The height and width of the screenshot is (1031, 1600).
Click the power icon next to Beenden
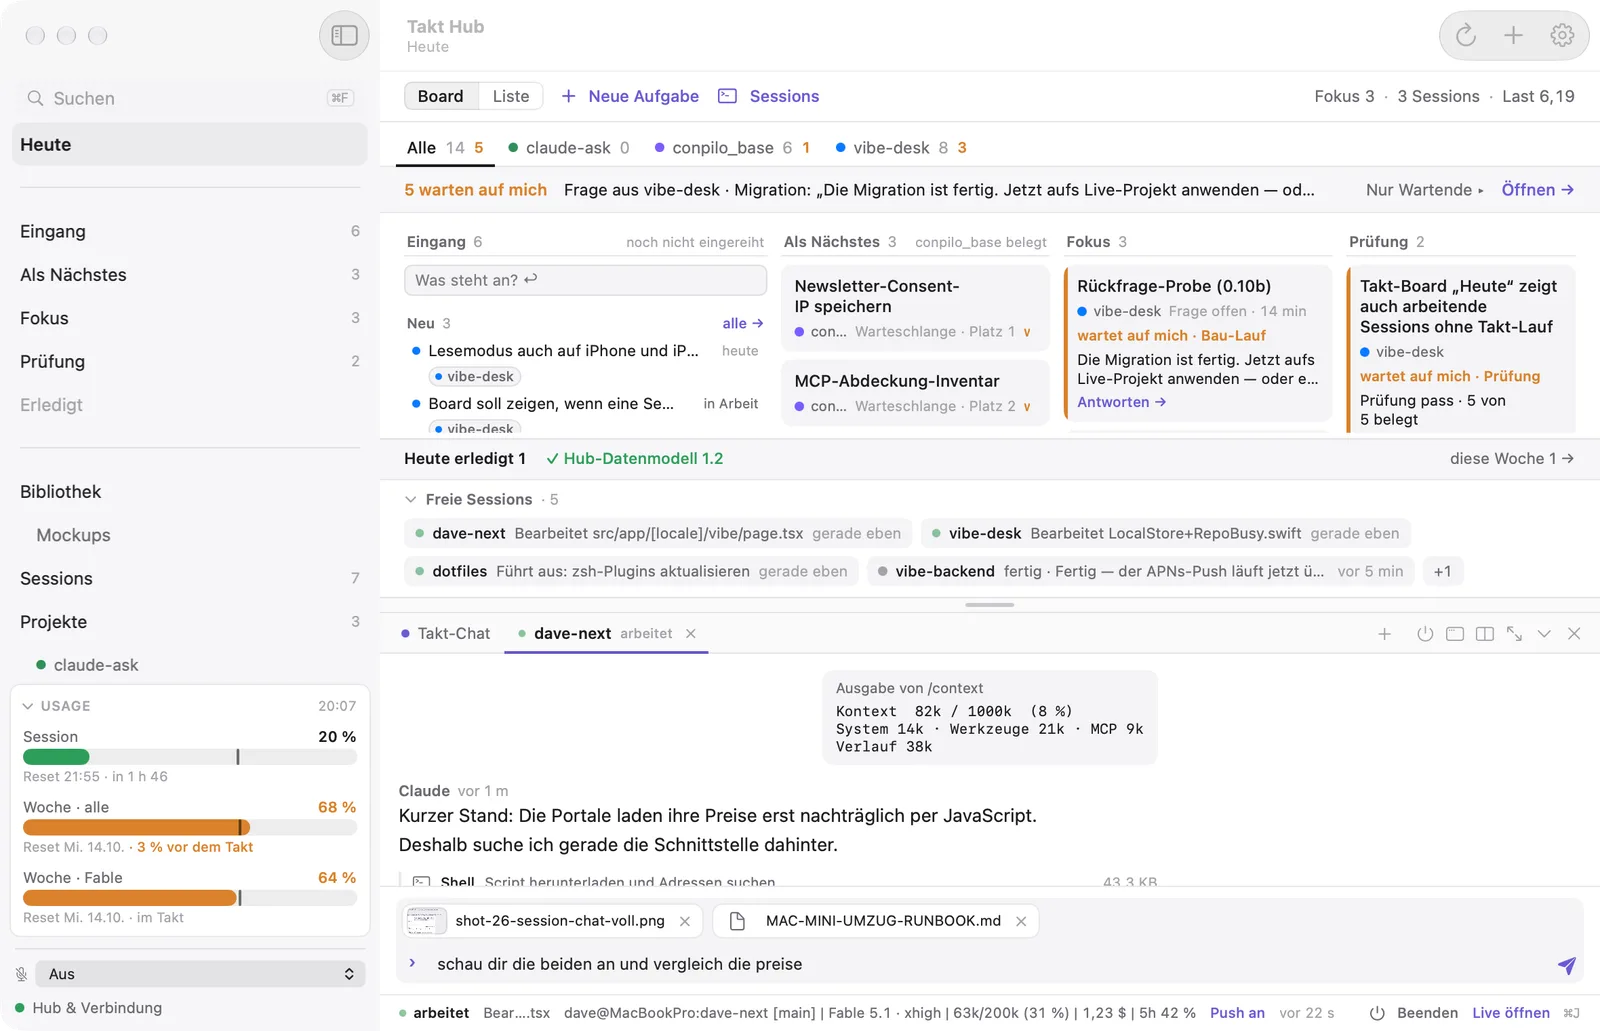click(x=1377, y=1013)
